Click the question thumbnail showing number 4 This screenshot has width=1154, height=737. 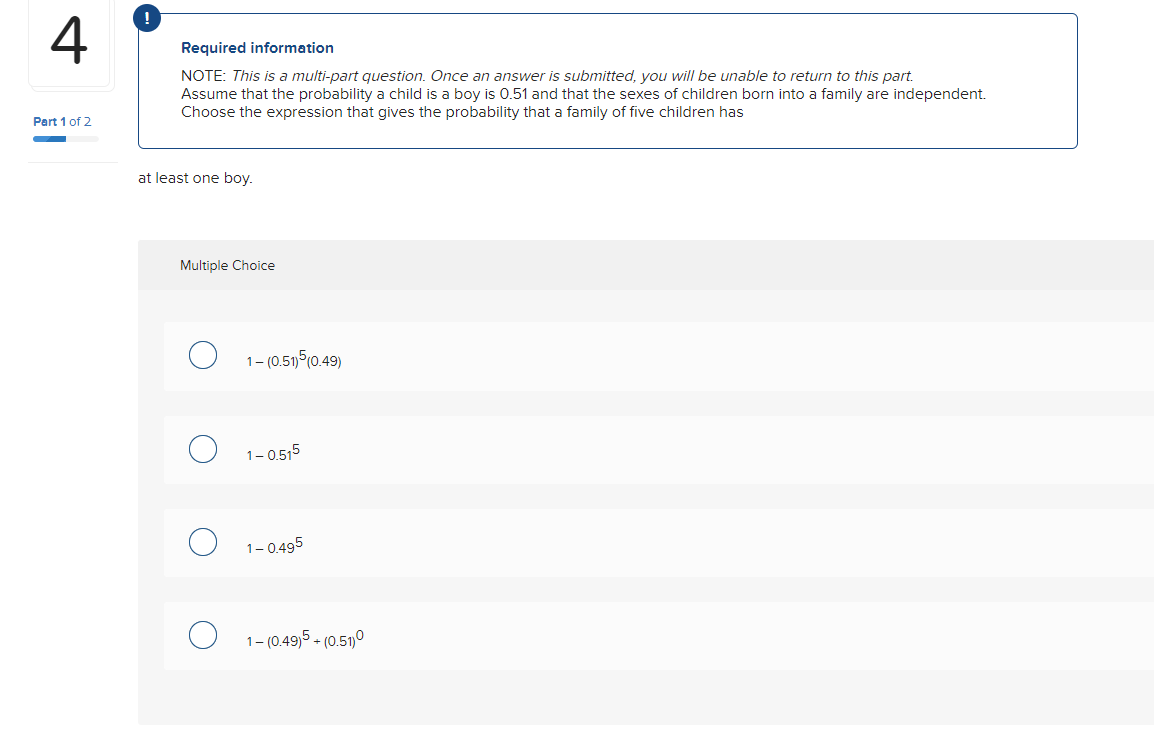(71, 43)
